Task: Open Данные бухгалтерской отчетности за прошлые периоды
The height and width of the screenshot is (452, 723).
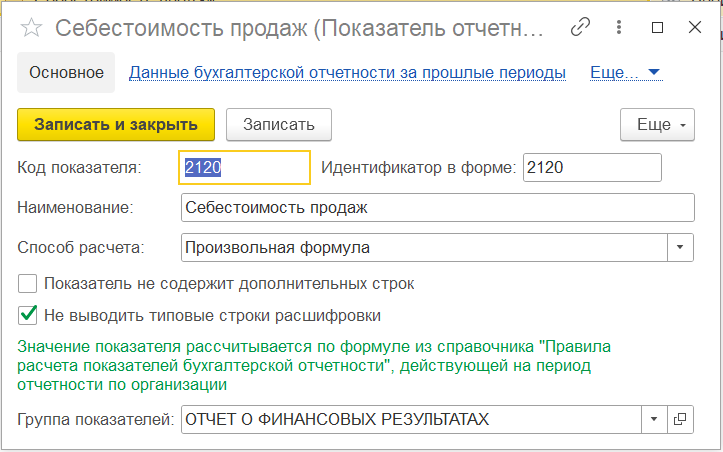Action: point(347,73)
